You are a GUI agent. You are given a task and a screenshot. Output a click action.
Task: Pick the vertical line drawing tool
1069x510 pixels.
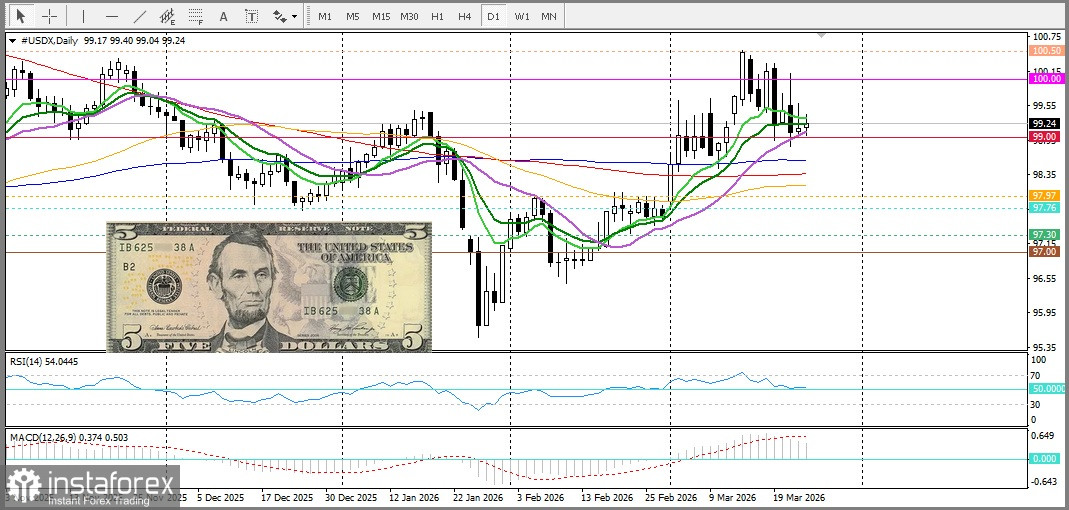tap(83, 16)
